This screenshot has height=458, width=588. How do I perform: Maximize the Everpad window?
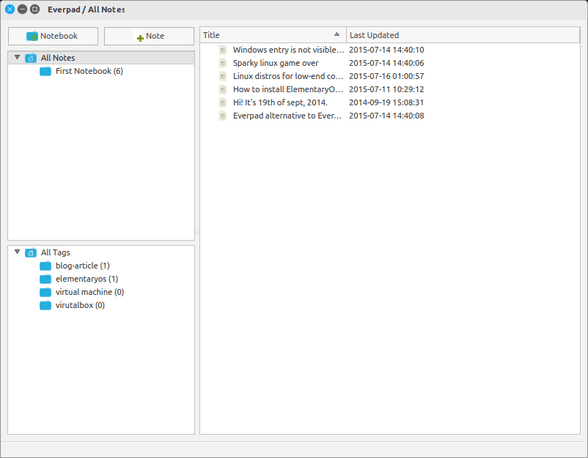pos(35,9)
